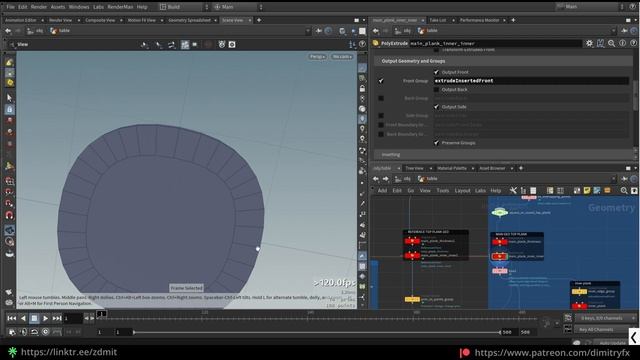This screenshot has width=640, height=360.
Task: Expand the network editor path dropdown arrow
Action: 613,179
